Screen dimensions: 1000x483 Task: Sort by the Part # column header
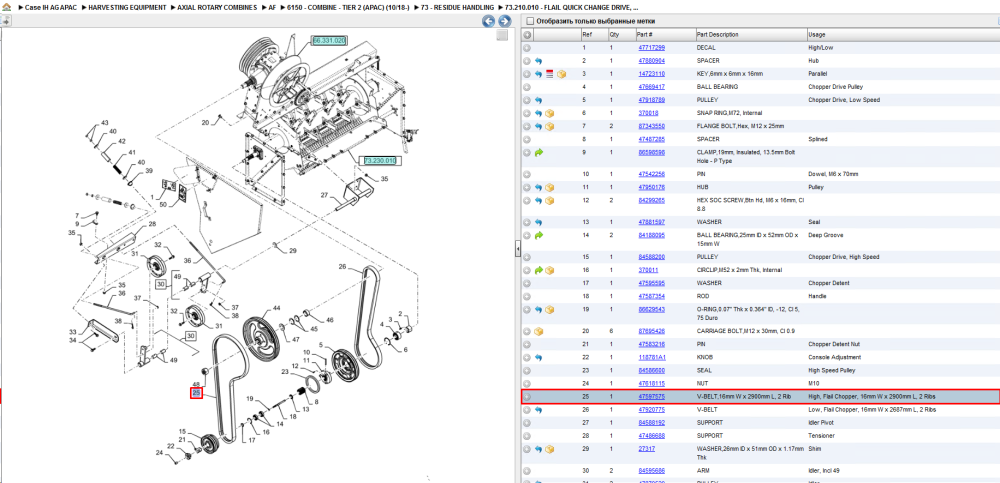pos(644,34)
